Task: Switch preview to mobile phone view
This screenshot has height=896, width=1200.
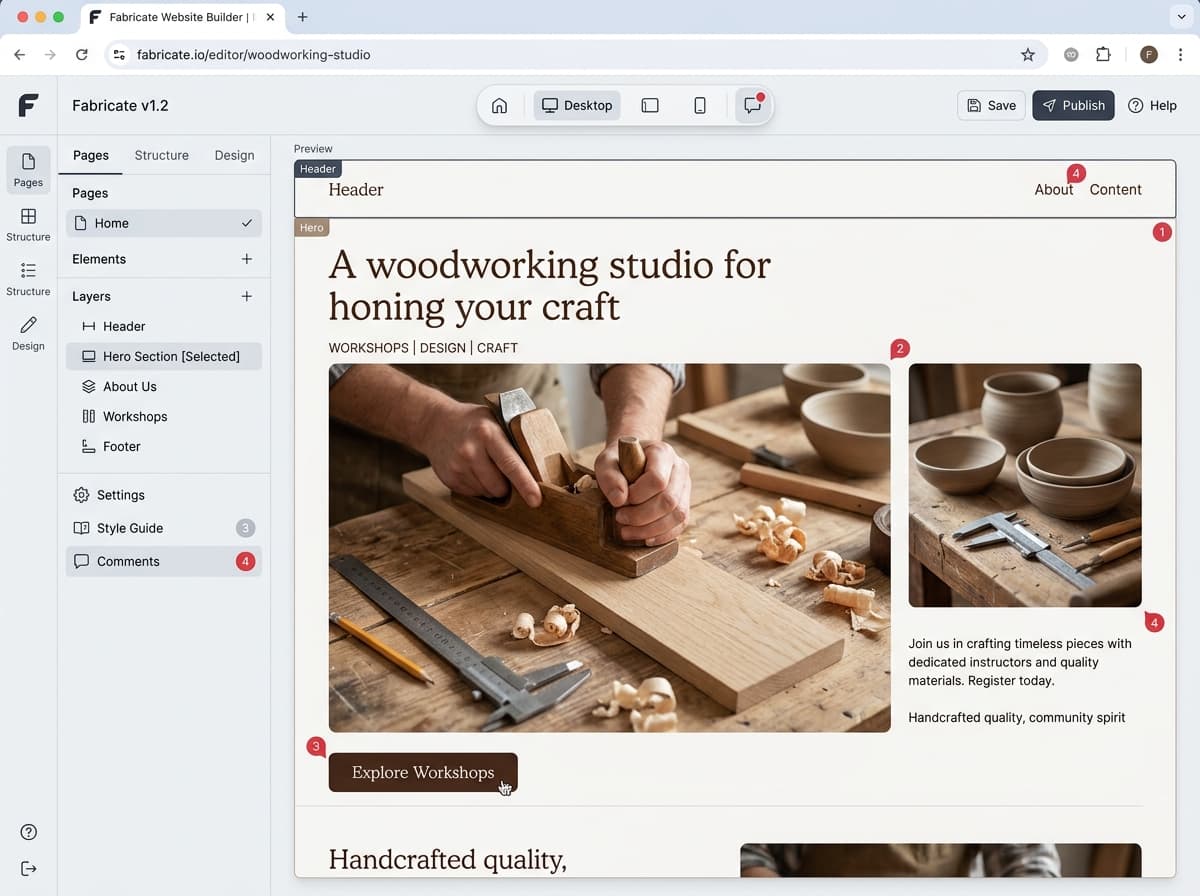Action: click(x=700, y=106)
